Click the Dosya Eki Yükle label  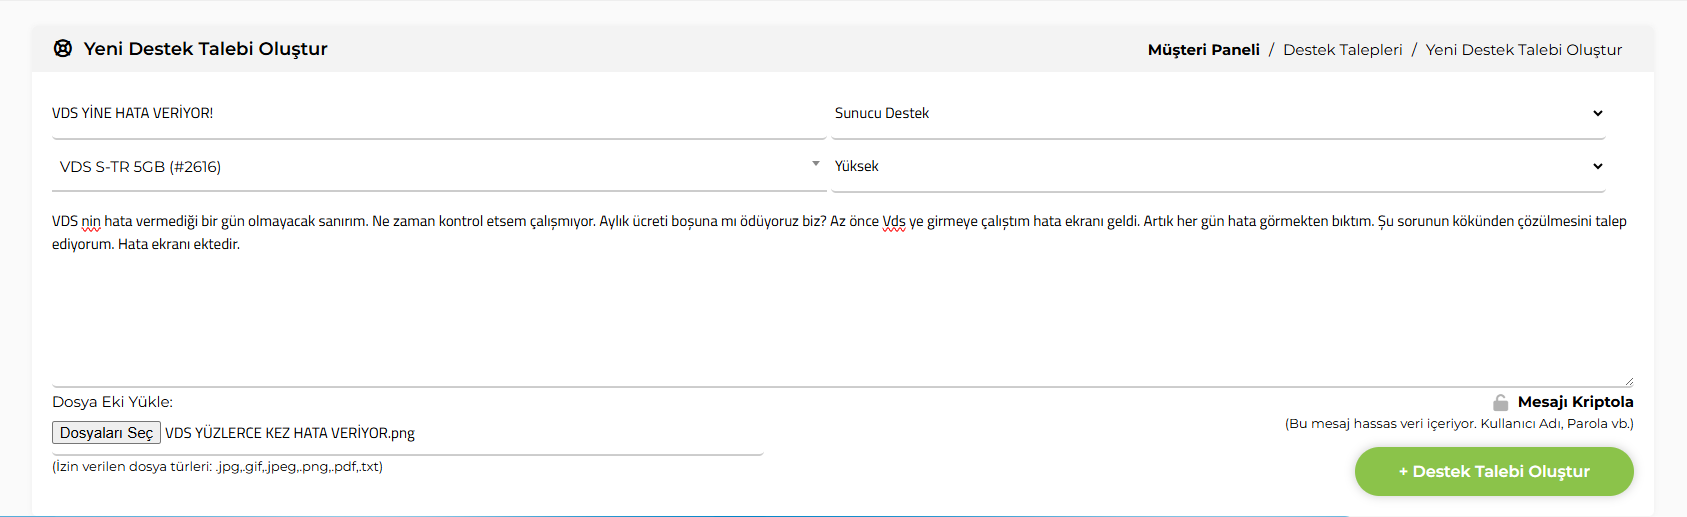[x=112, y=402]
